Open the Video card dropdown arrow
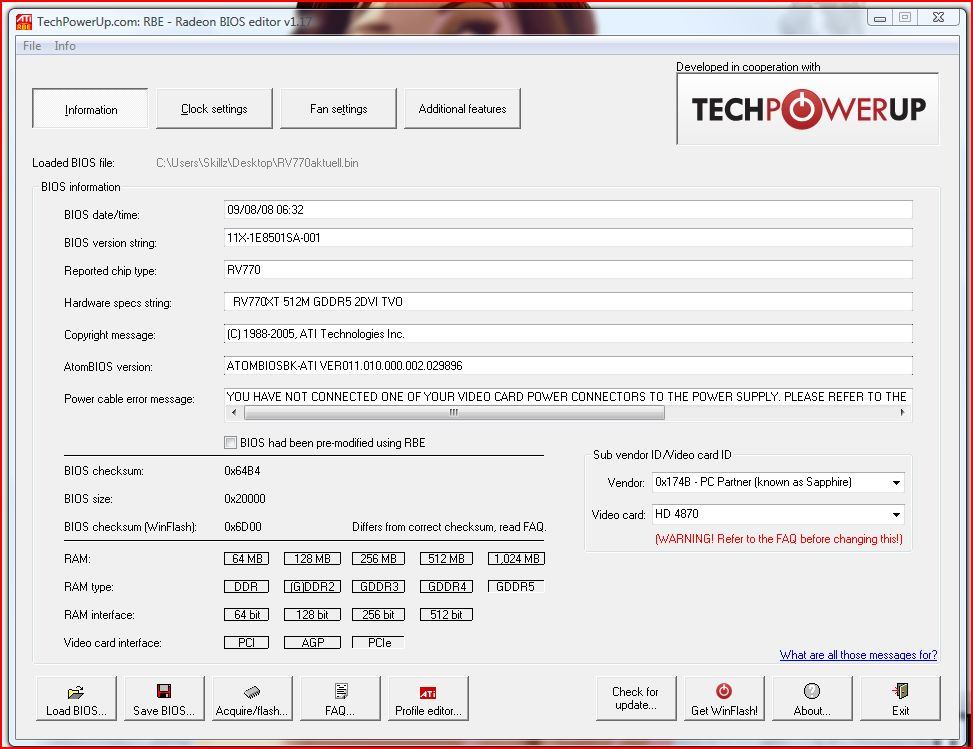Image resolution: width=973 pixels, height=749 pixels. 896,514
